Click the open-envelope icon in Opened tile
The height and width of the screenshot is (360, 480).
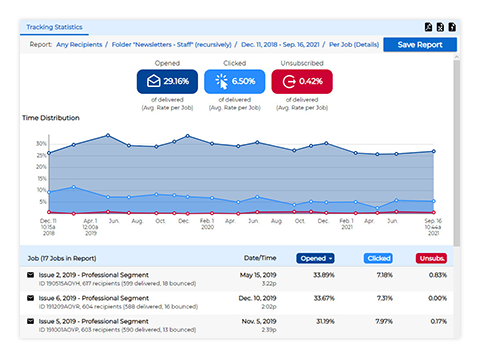click(x=153, y=81)
